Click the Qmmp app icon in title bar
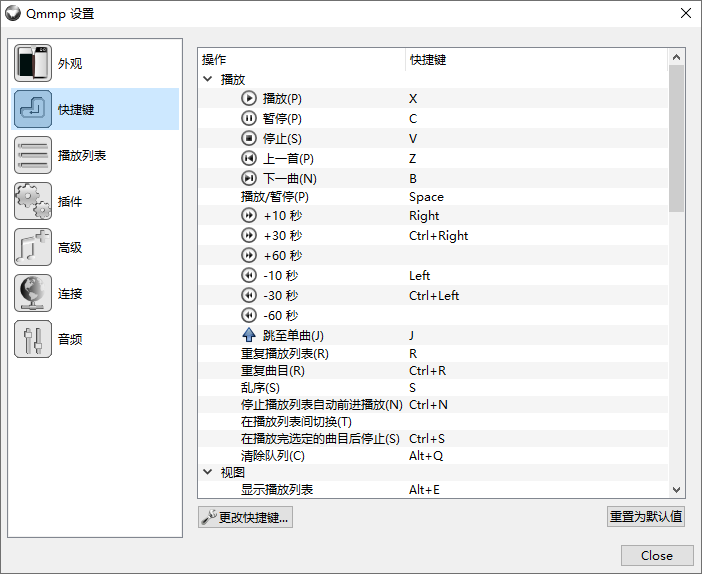 (x=13, y=13)
